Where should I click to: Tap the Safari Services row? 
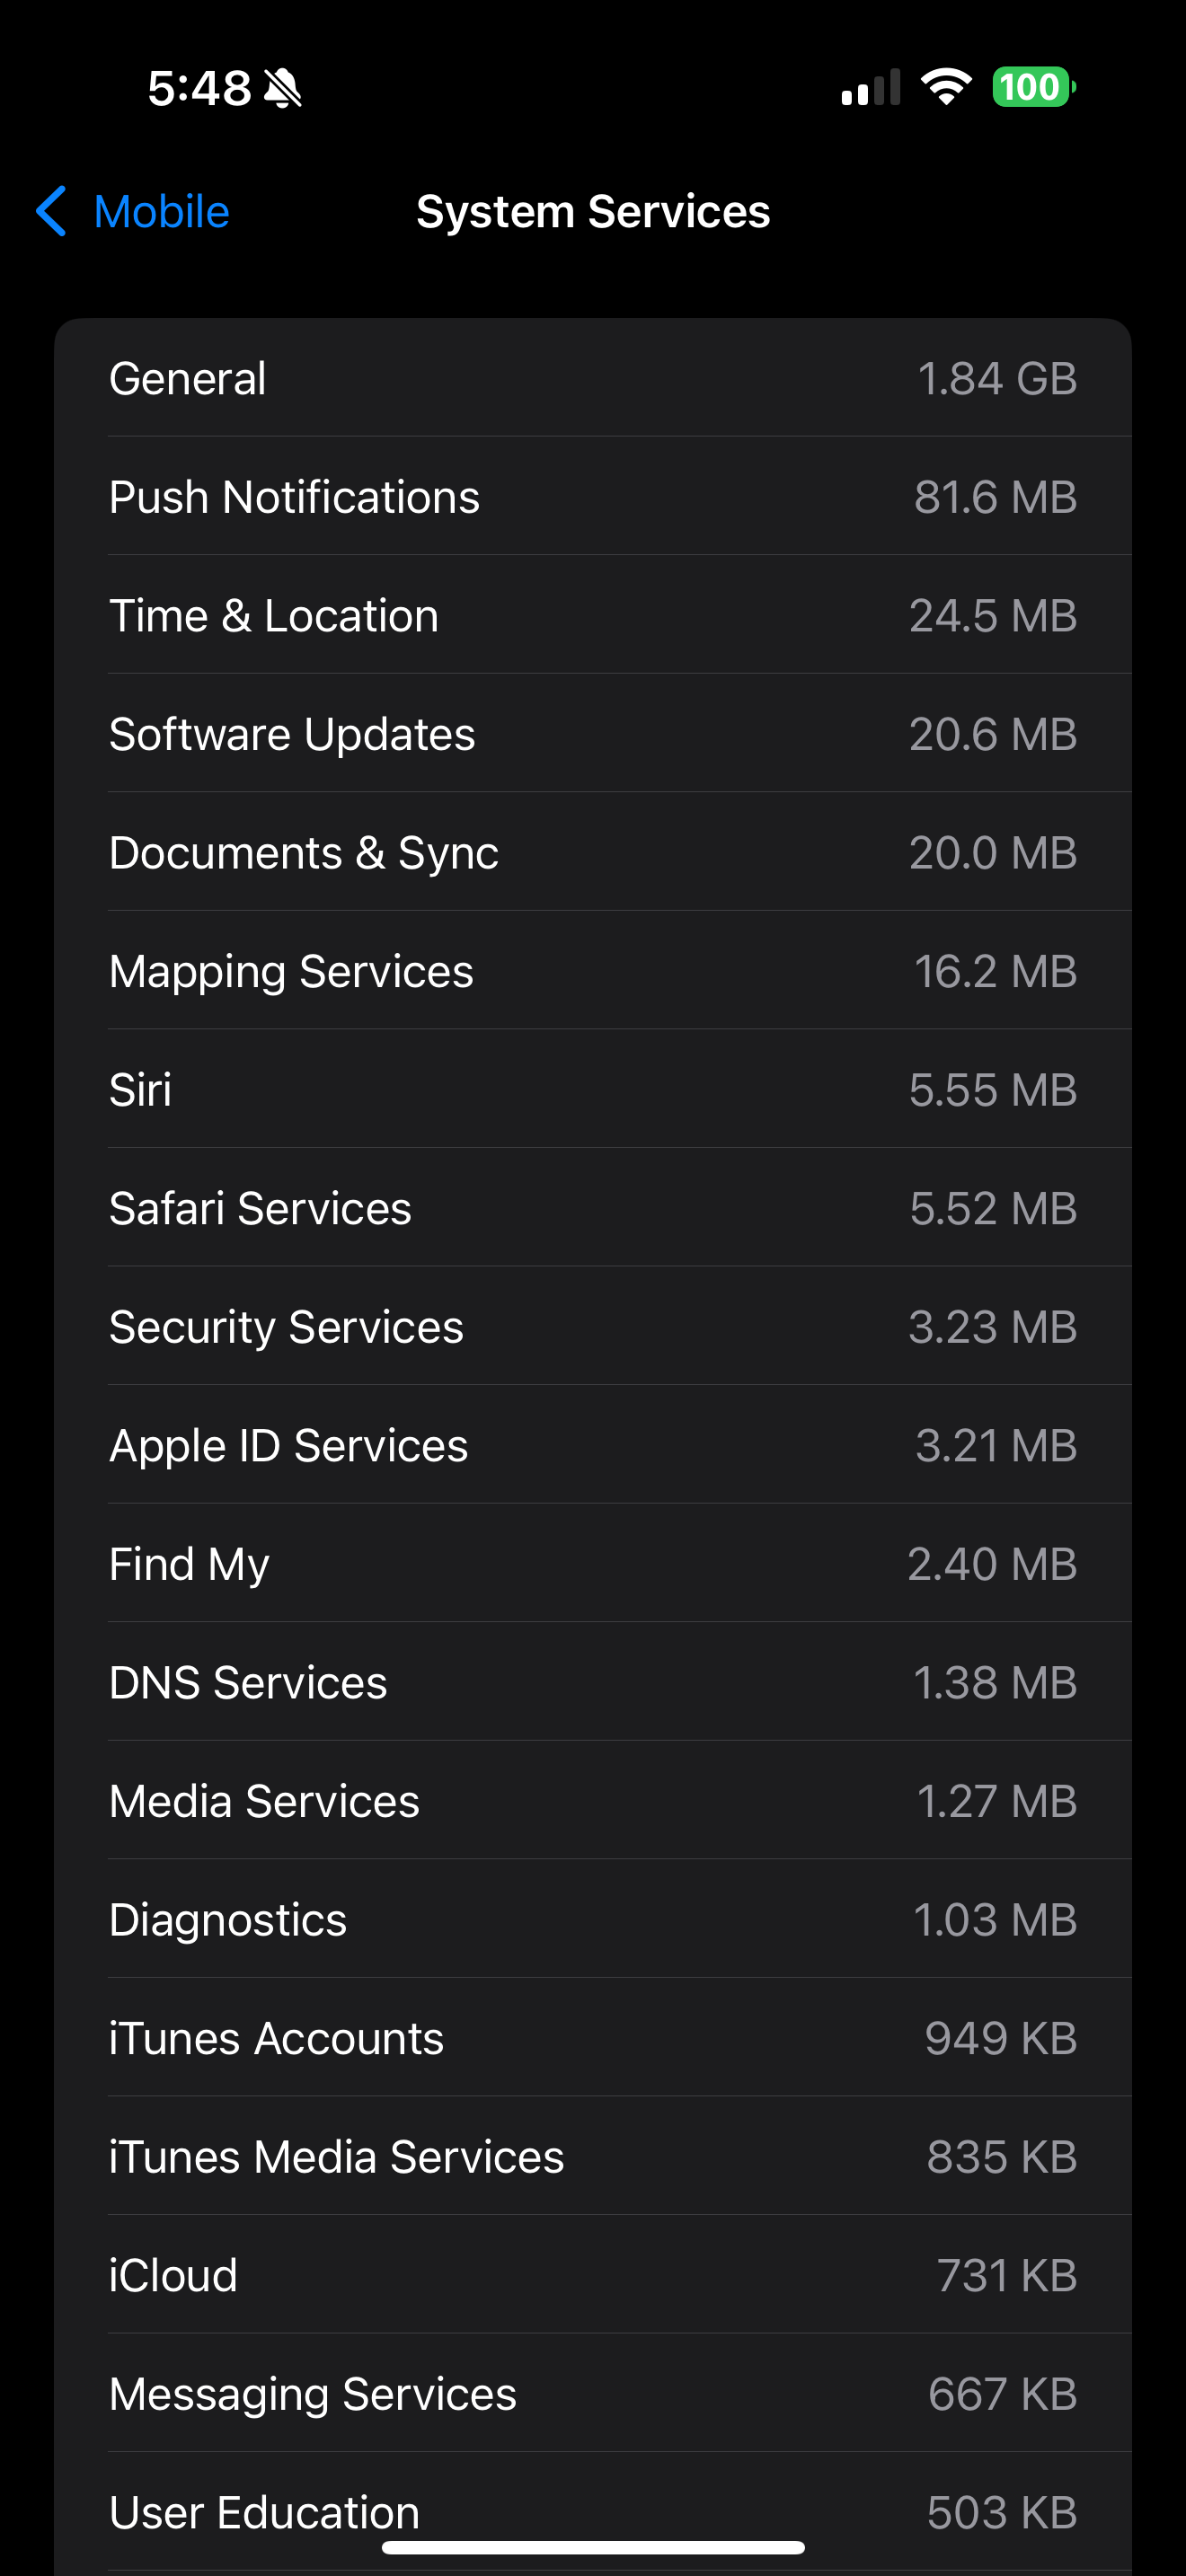[x=593, y=1208]
